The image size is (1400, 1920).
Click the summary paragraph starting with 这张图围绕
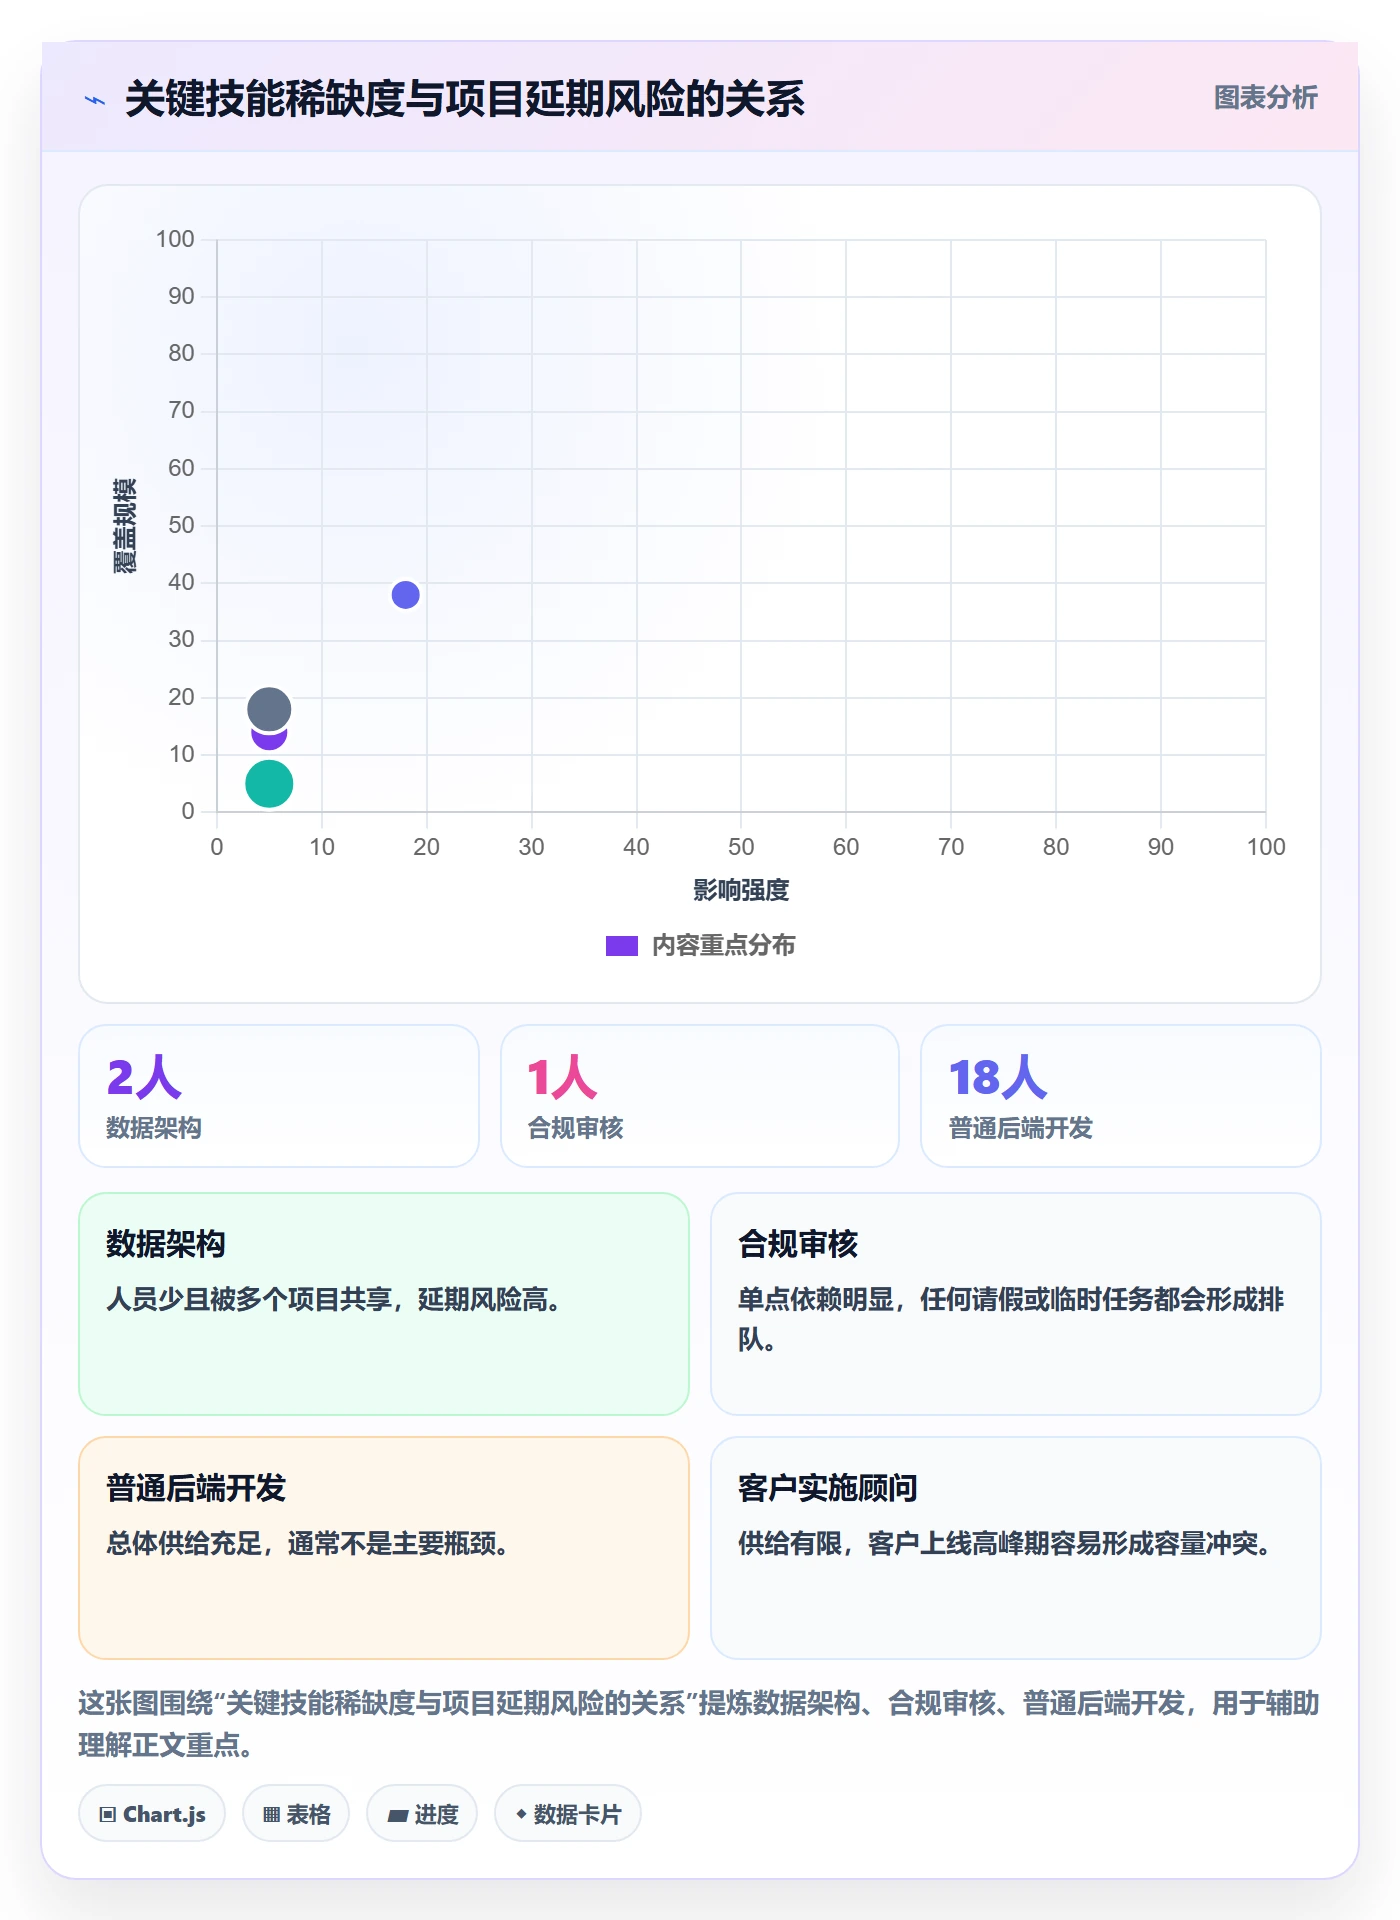click(699, 1724)
